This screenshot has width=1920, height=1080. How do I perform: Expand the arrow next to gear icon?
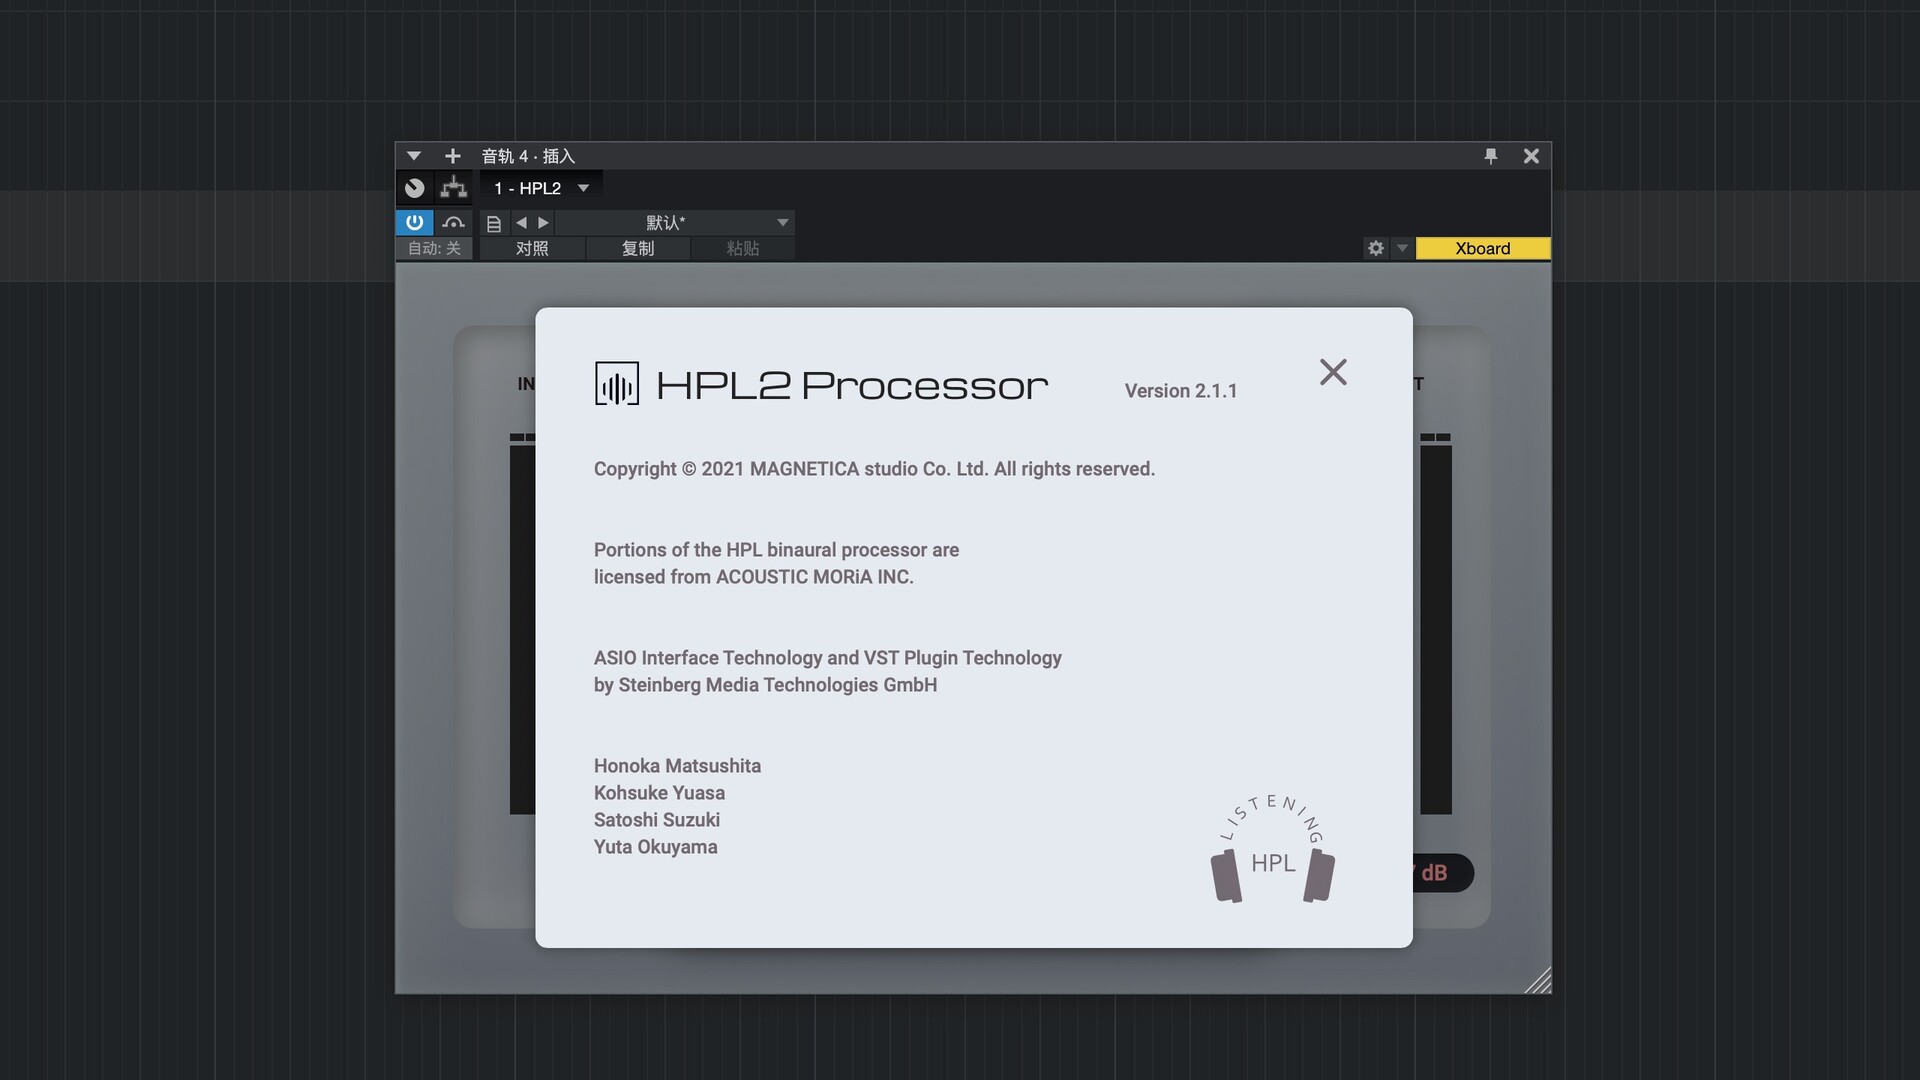click(x=1402, y=248)
